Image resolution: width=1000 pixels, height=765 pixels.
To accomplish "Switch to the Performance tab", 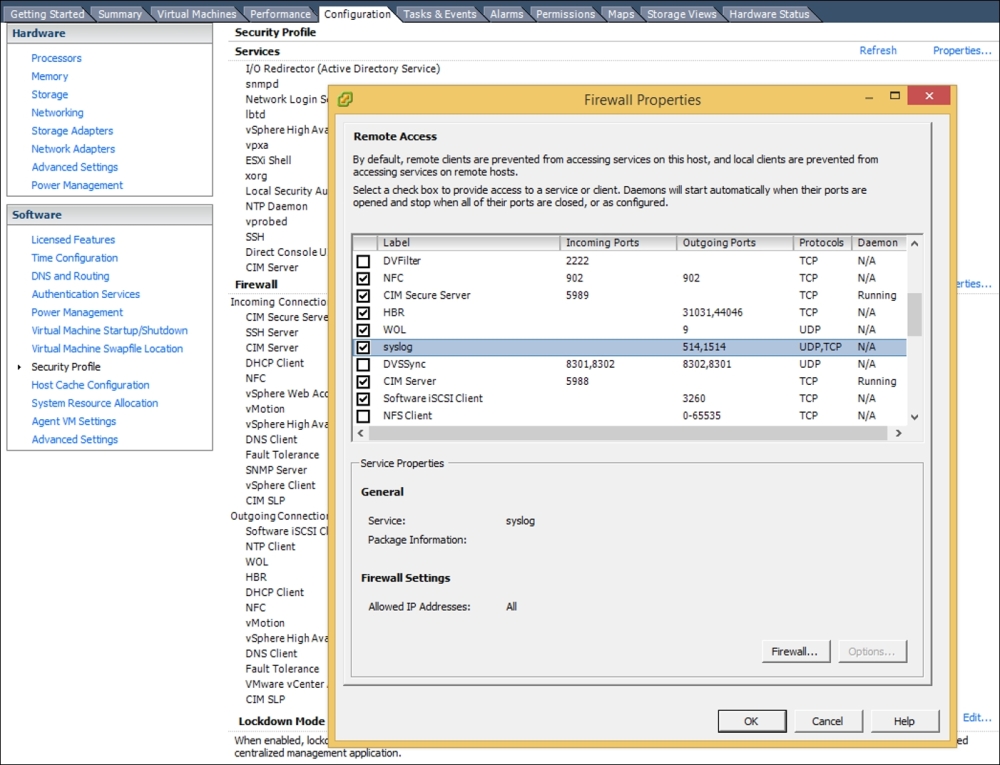I will point(280,14).
